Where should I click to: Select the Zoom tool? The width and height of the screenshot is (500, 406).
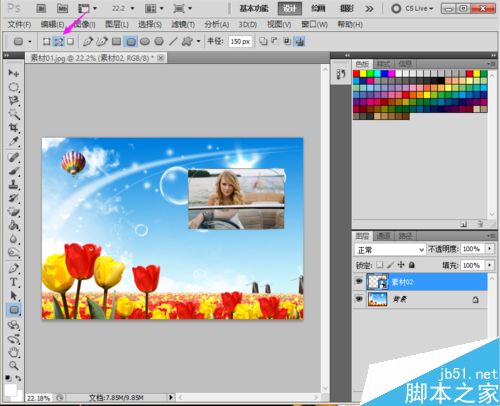[x=14, y=366]
